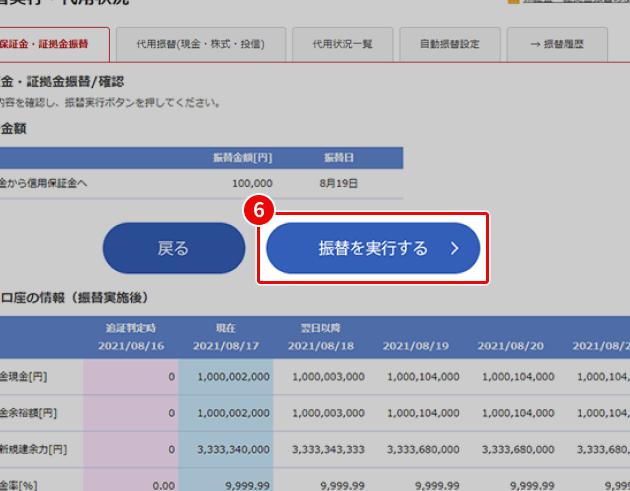
Task: Click the 口座の情報（振替実施後）heading
Action: click(74, 298)
